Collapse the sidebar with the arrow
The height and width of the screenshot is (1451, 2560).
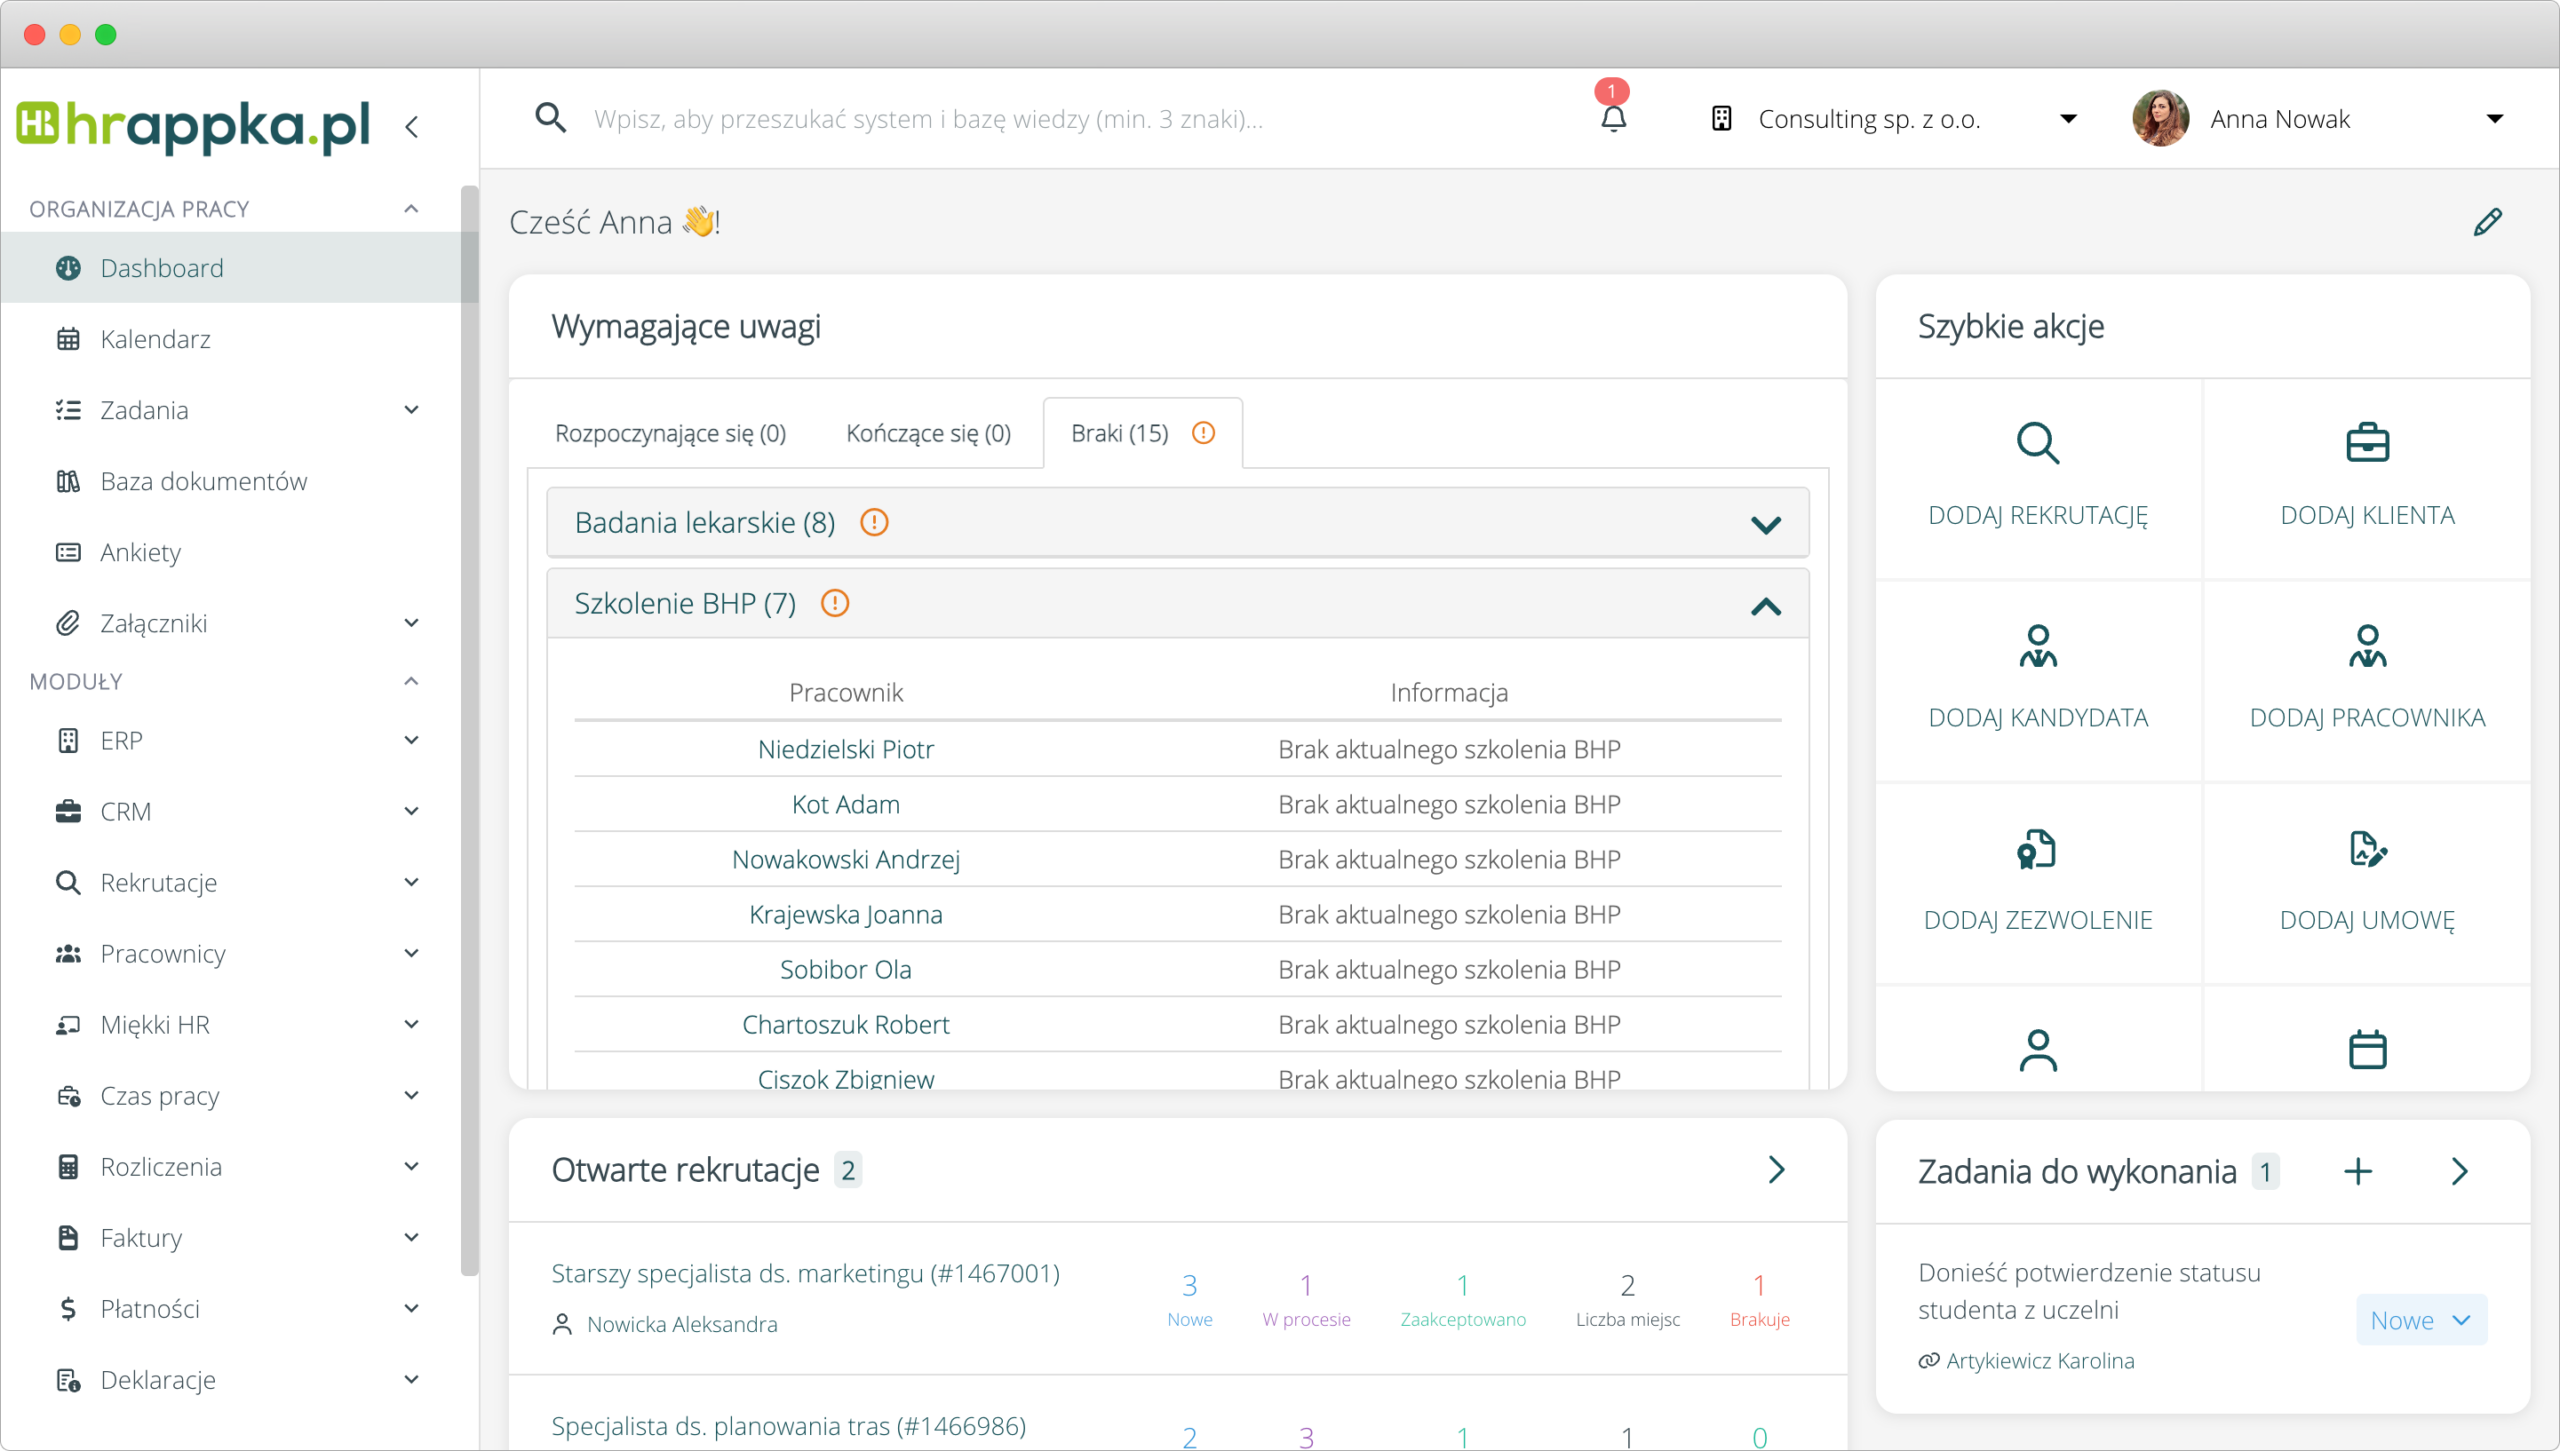[412, 127]
